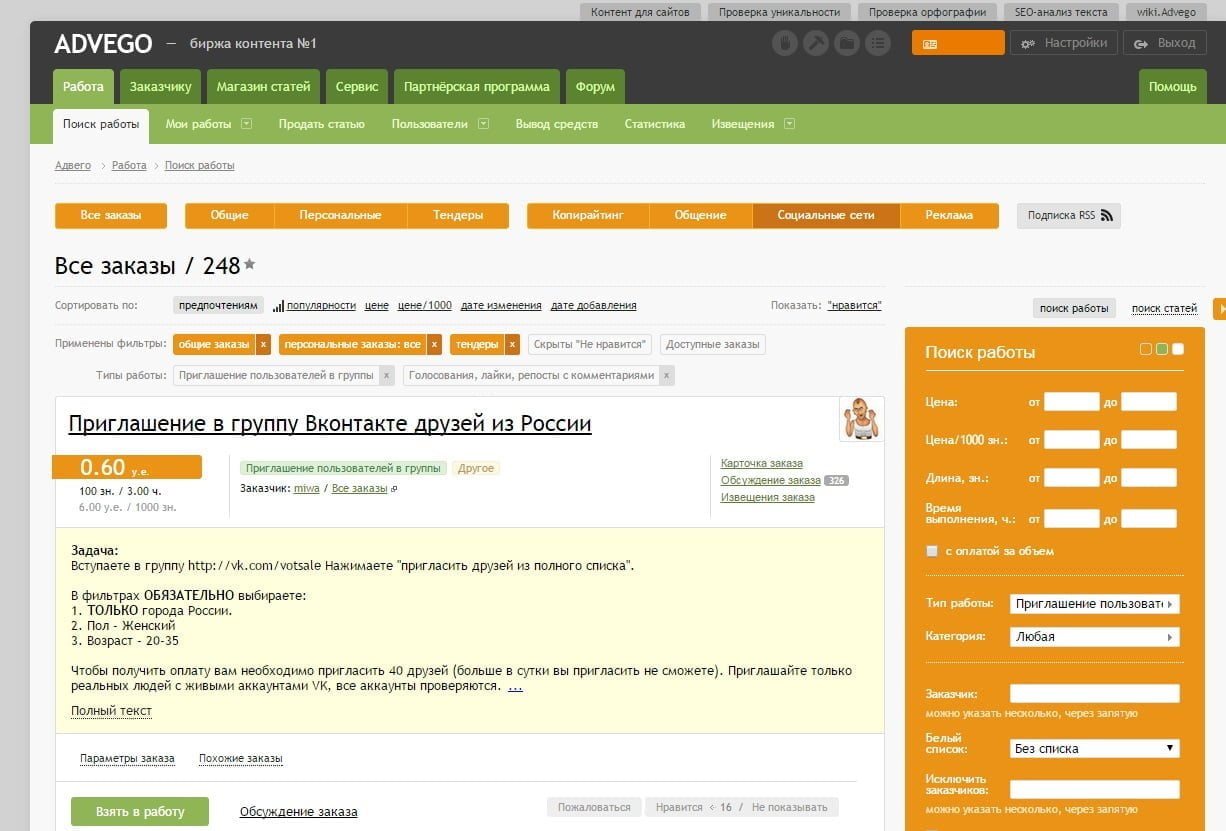Subscribe via the Подписка RSS button
The height and width of the screenshot is (831, 1226).
tap(1069, 215)
